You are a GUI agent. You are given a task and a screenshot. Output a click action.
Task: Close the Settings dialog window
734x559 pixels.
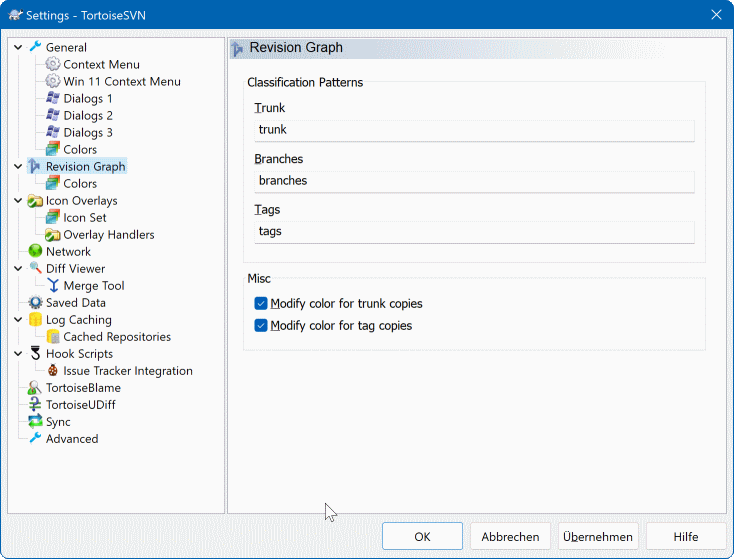click(716, 15)
